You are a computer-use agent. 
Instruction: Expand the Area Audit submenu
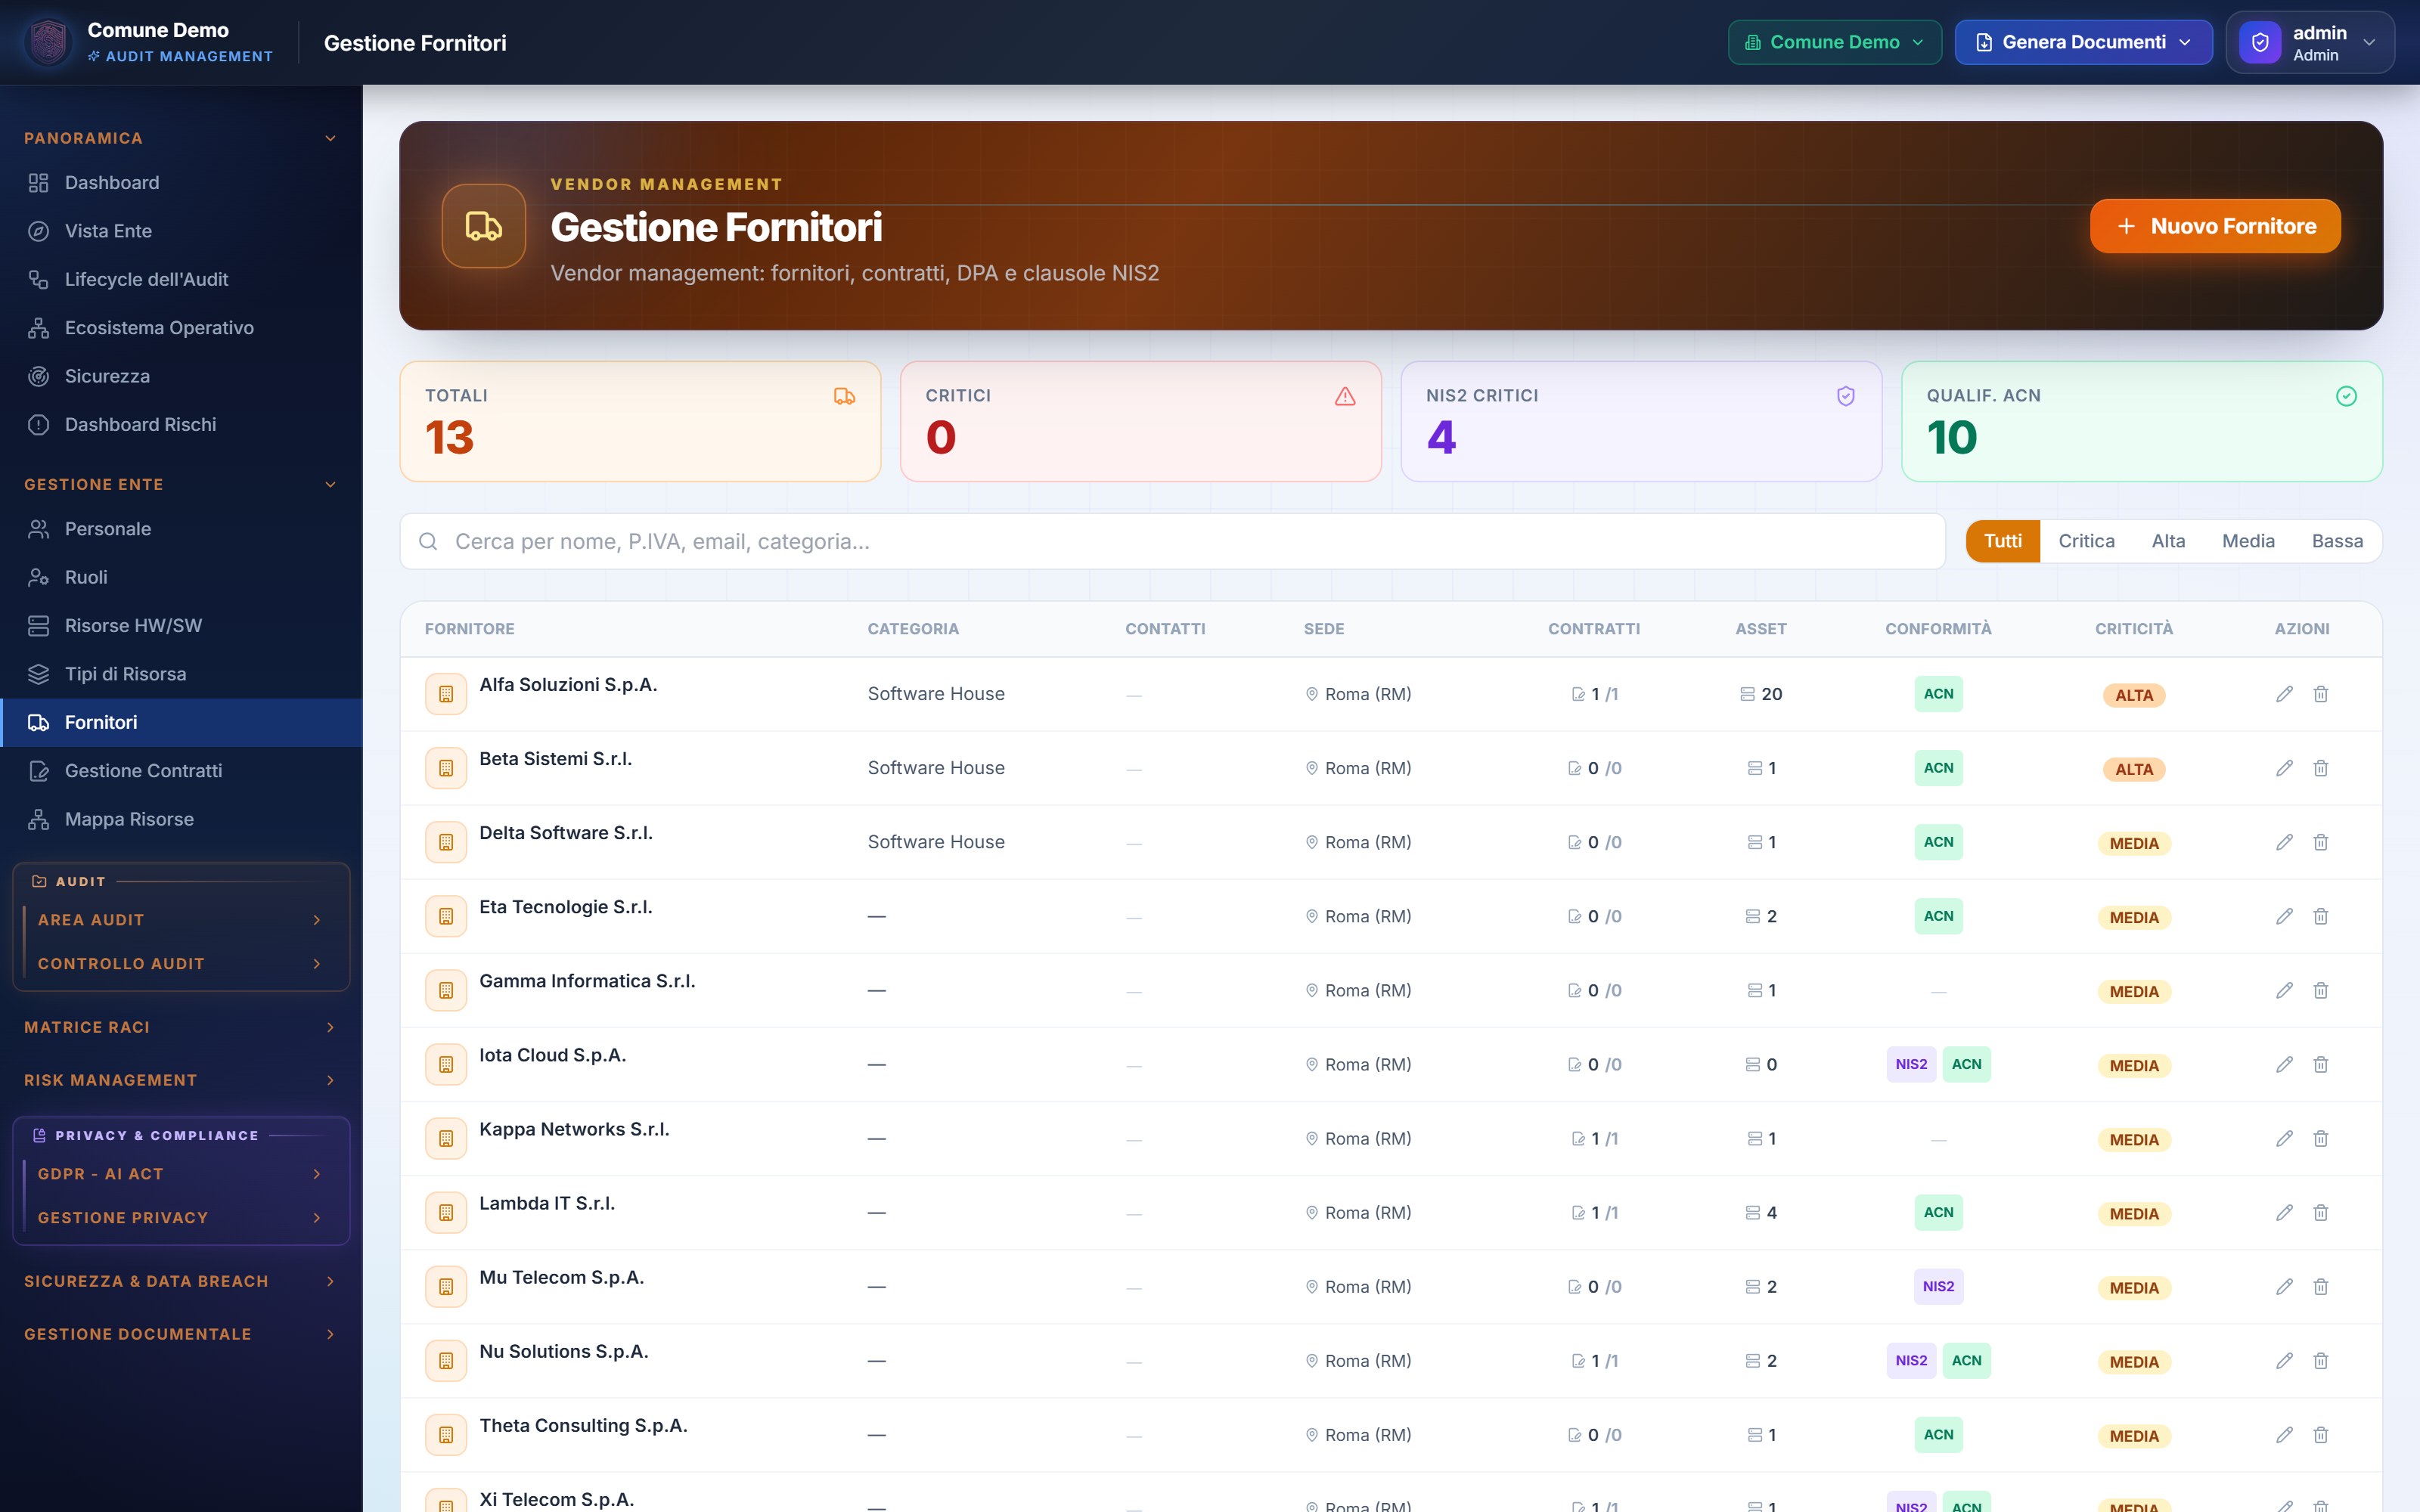pos(180,919)
